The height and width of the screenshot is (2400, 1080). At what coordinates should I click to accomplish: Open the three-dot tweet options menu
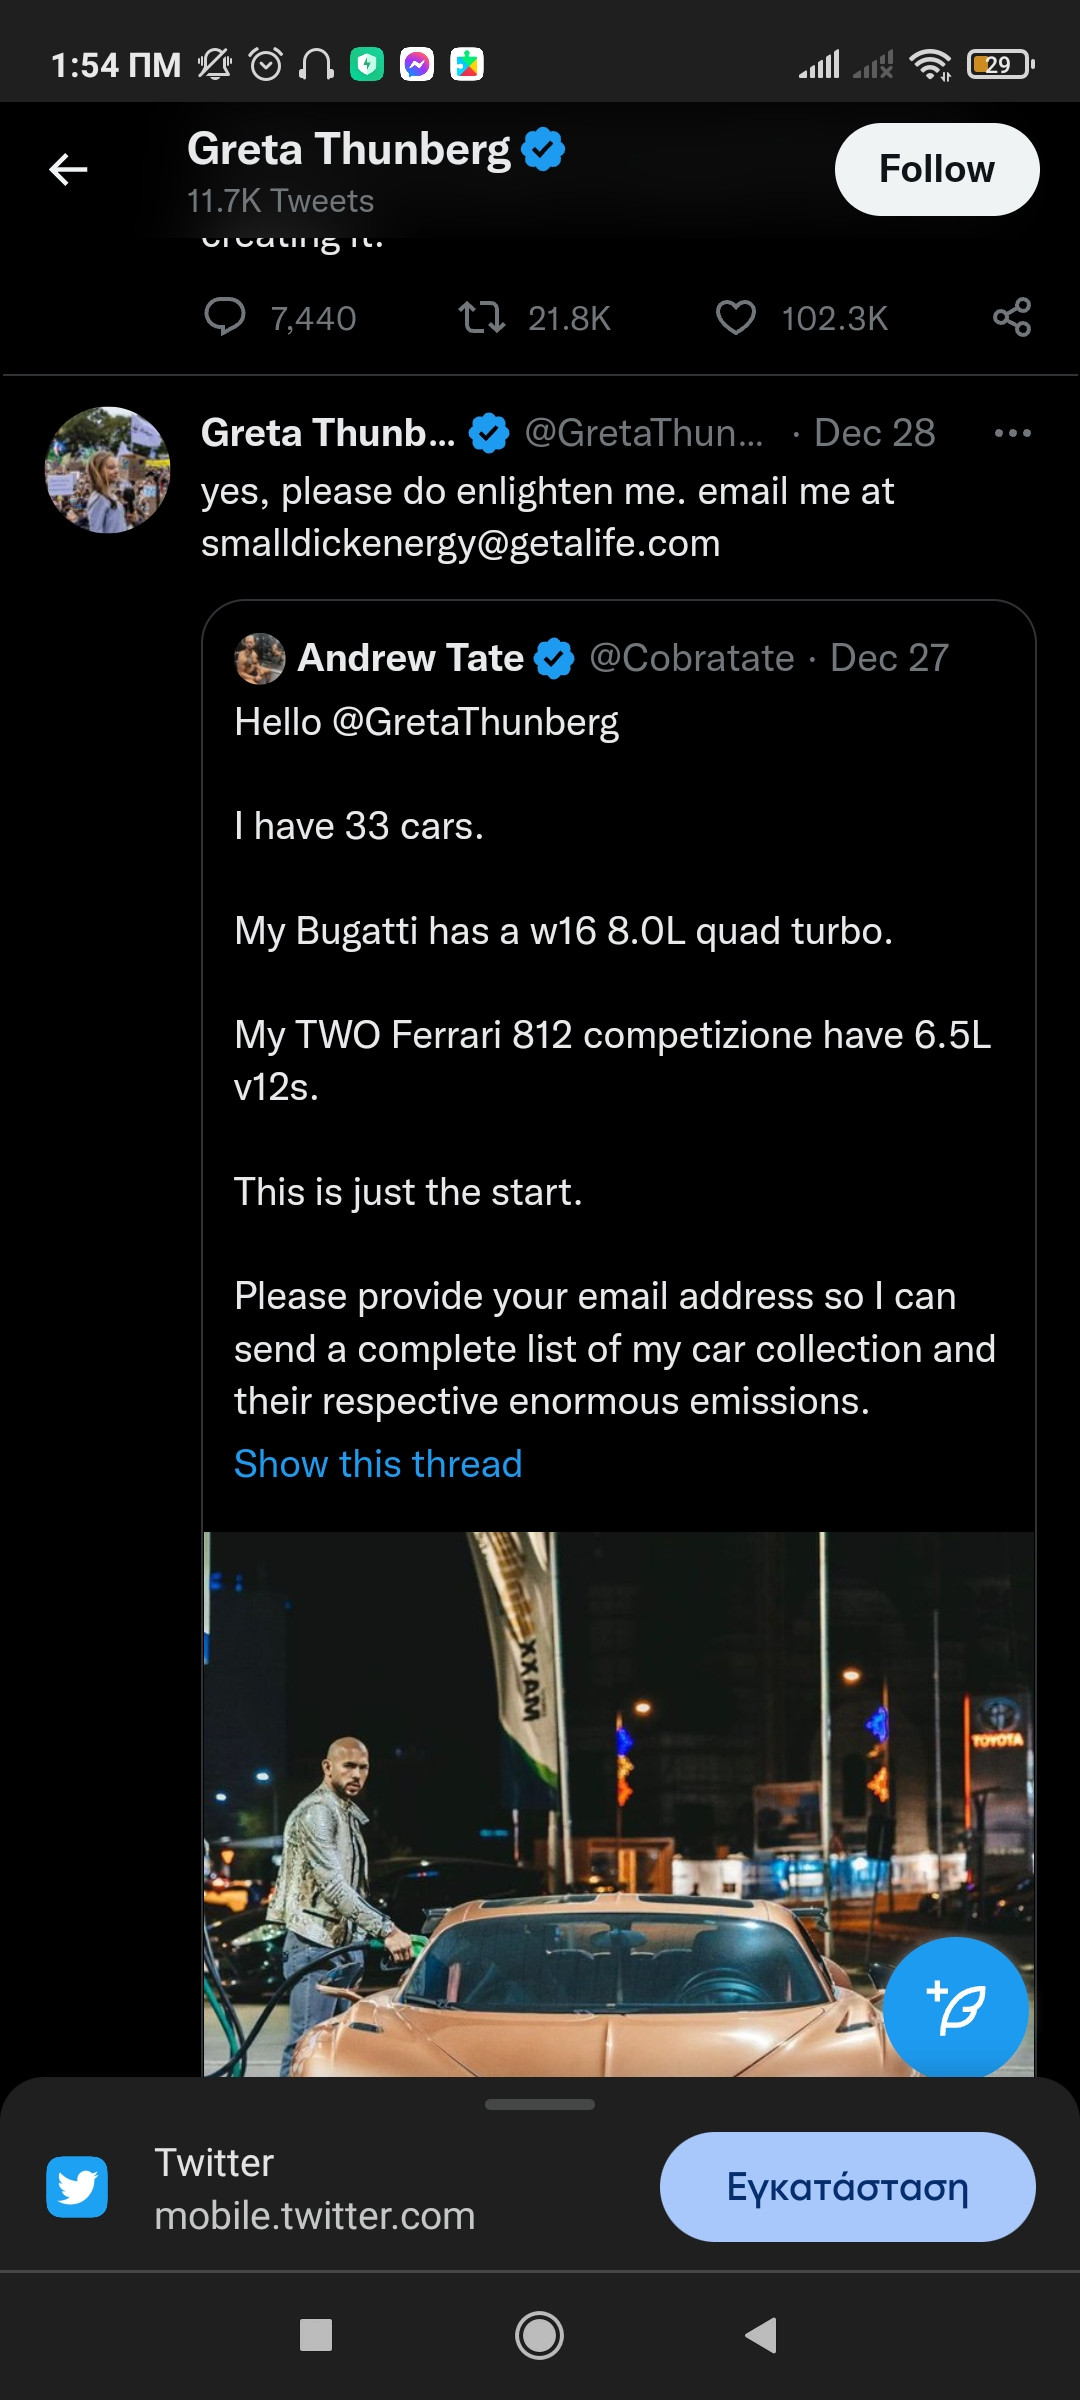coord(1012,433)
